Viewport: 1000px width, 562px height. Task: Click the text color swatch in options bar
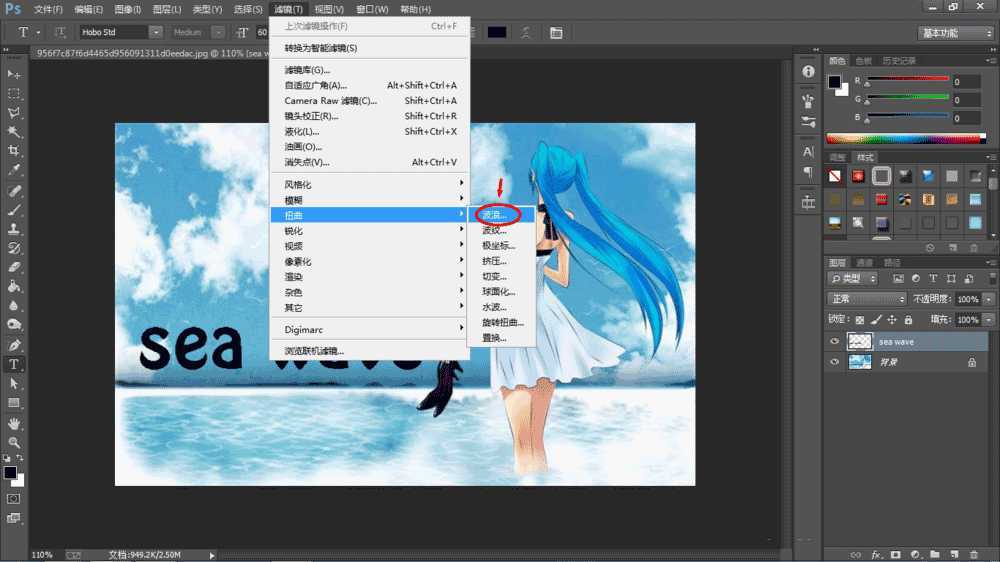click(496, 33)
